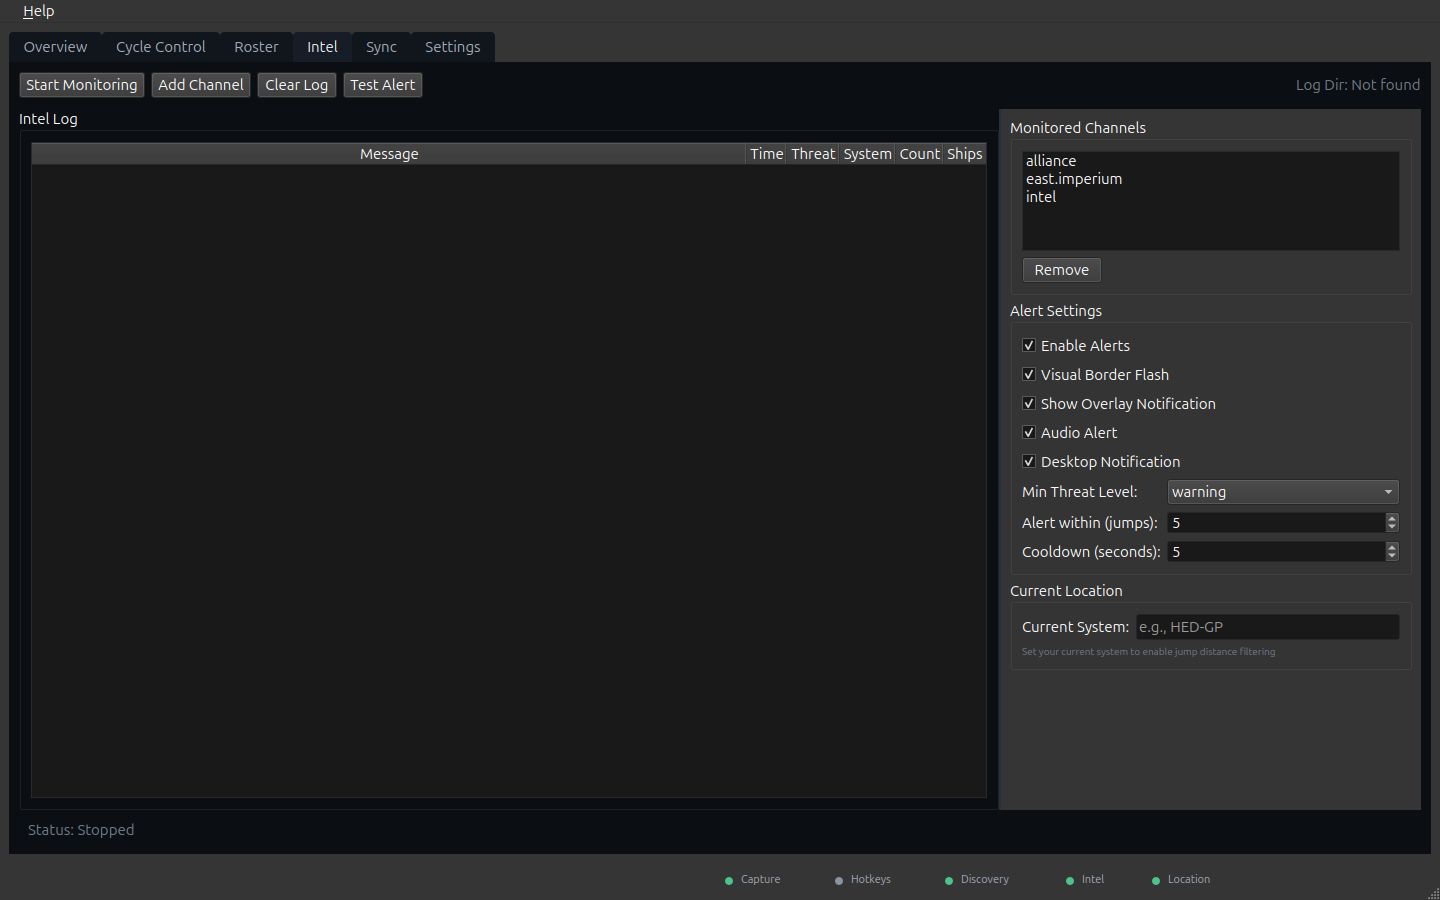Click the Start Monitoring button
This screenshot has height=900, width=1440.
point(82,85)
